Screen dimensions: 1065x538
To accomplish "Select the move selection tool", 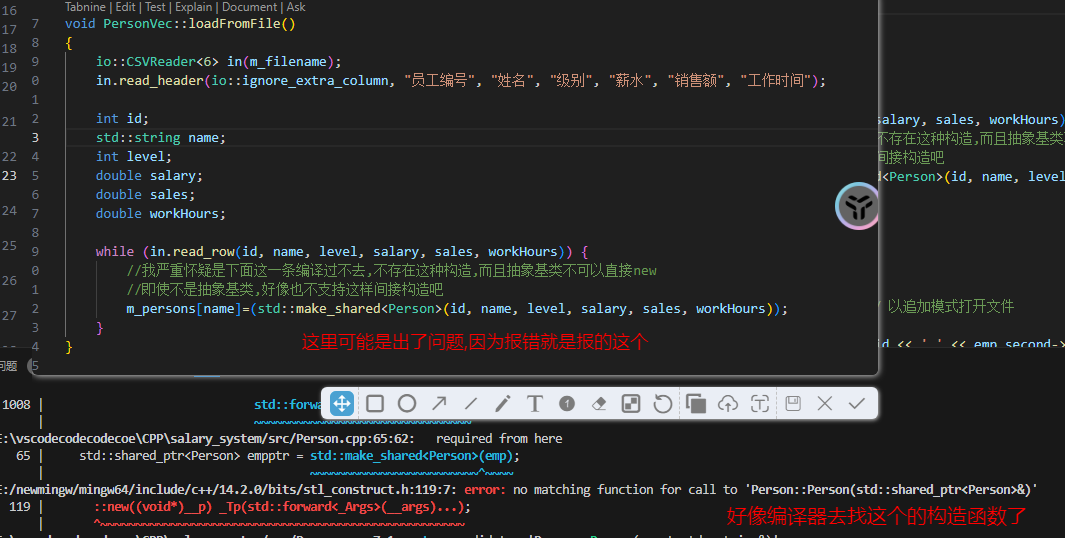I will click(342, 404).
